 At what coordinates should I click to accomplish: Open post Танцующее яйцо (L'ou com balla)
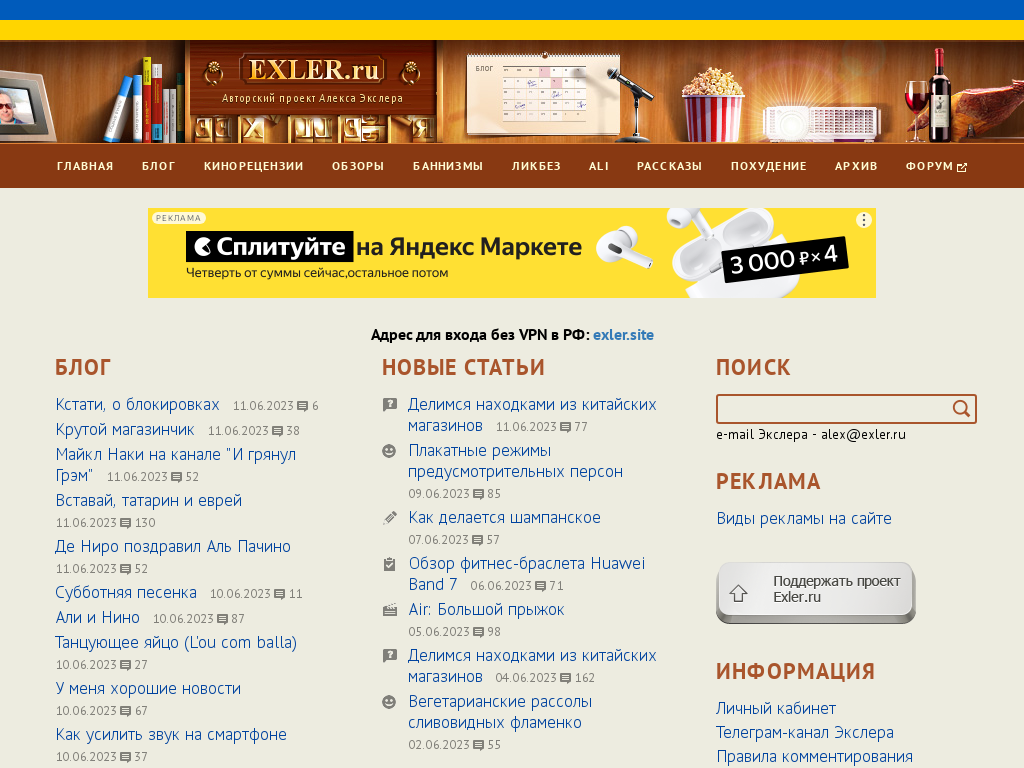pyautogui.click(x=176, y=643)
